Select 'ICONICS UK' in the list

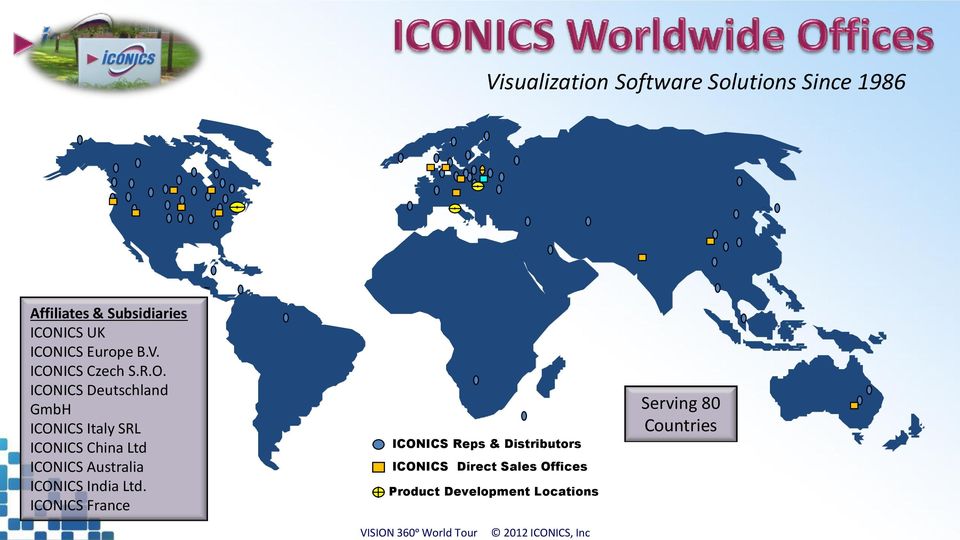tap(67, 332)
